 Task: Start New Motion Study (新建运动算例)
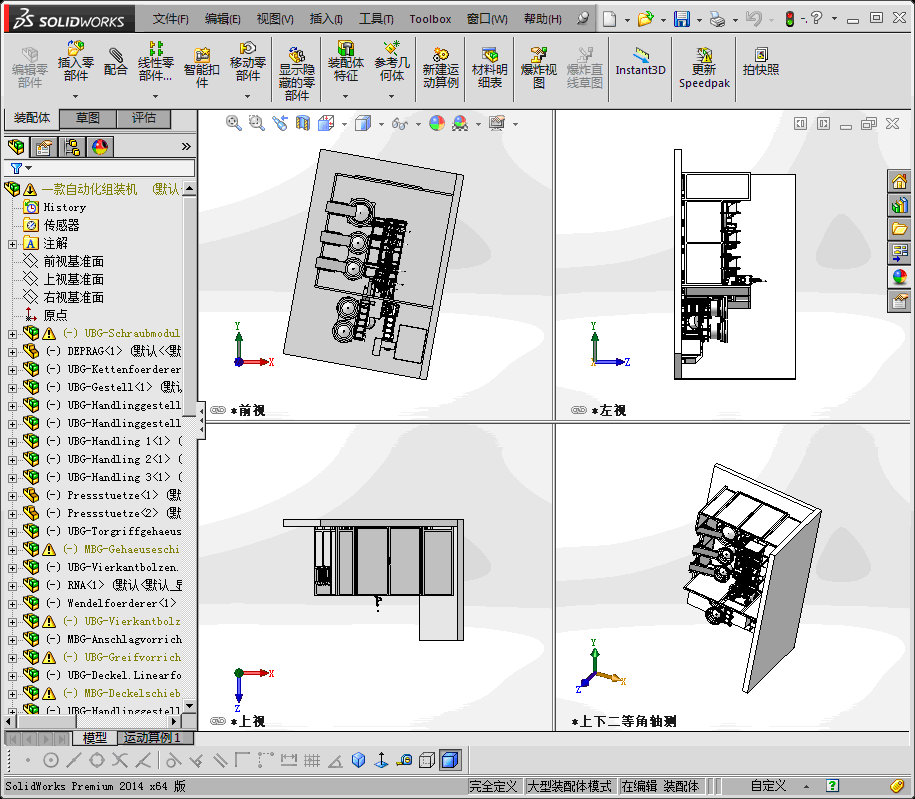441,67
